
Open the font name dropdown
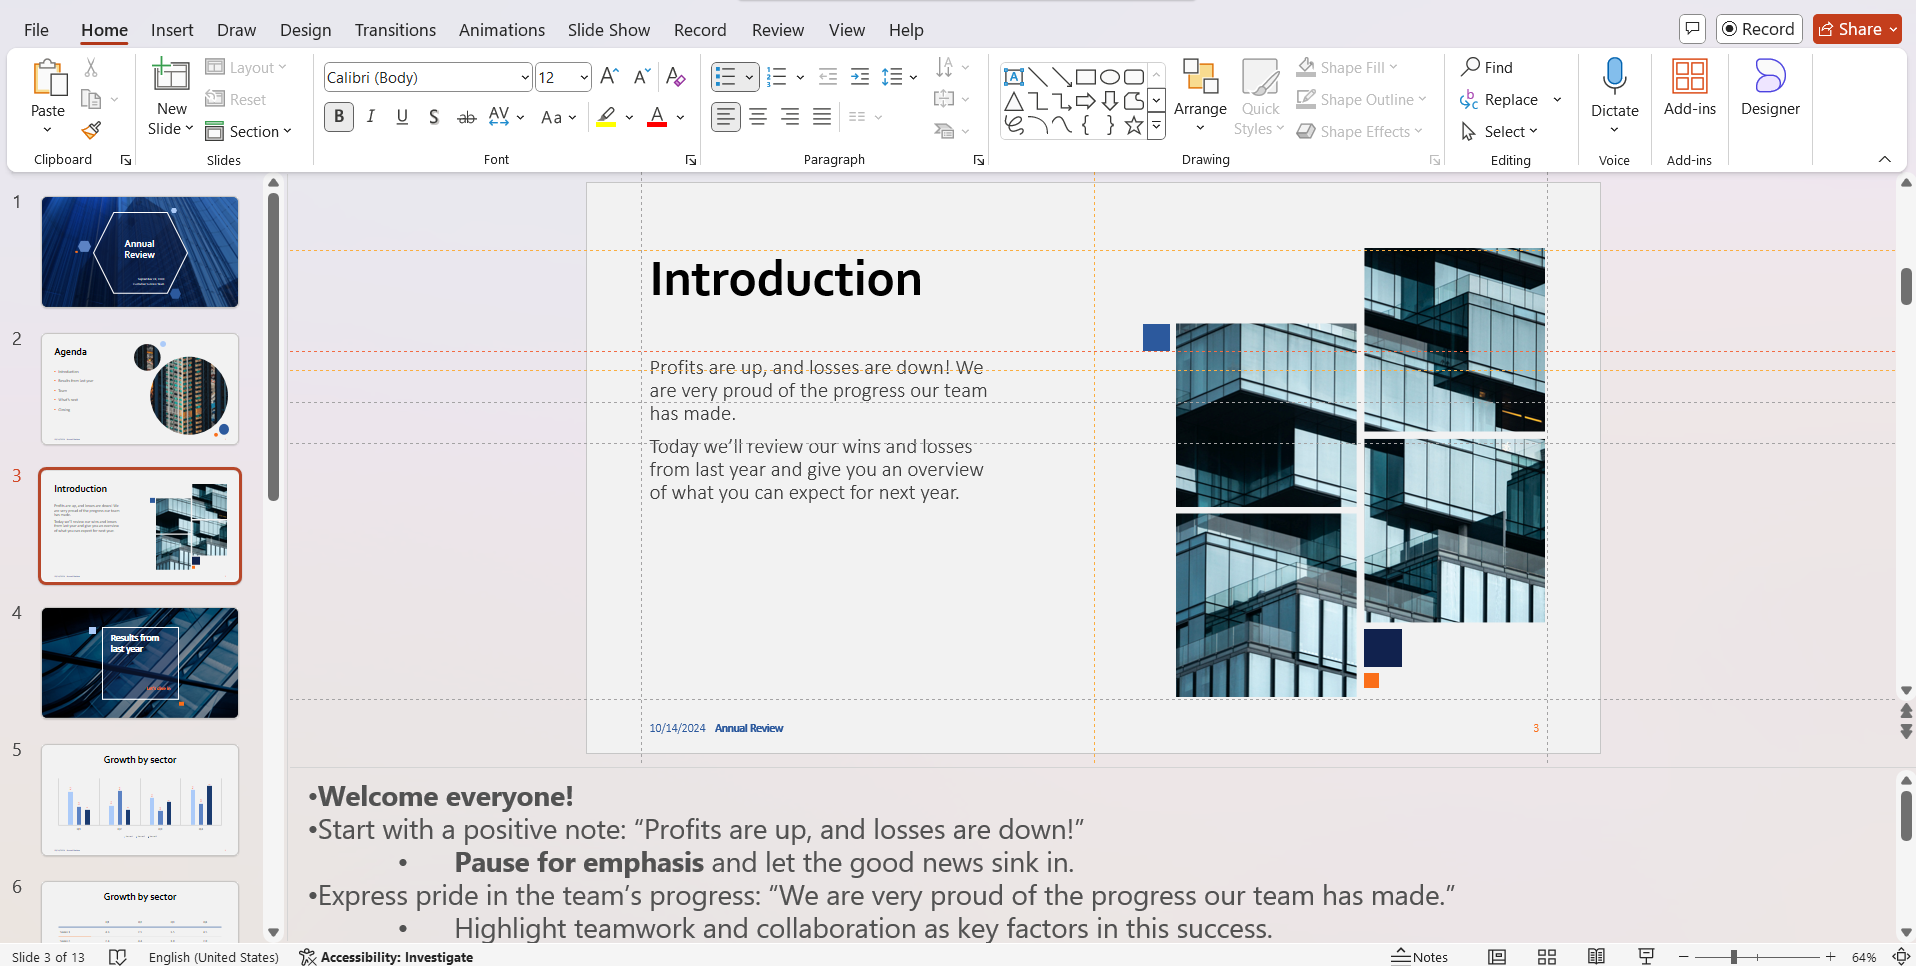524,77
